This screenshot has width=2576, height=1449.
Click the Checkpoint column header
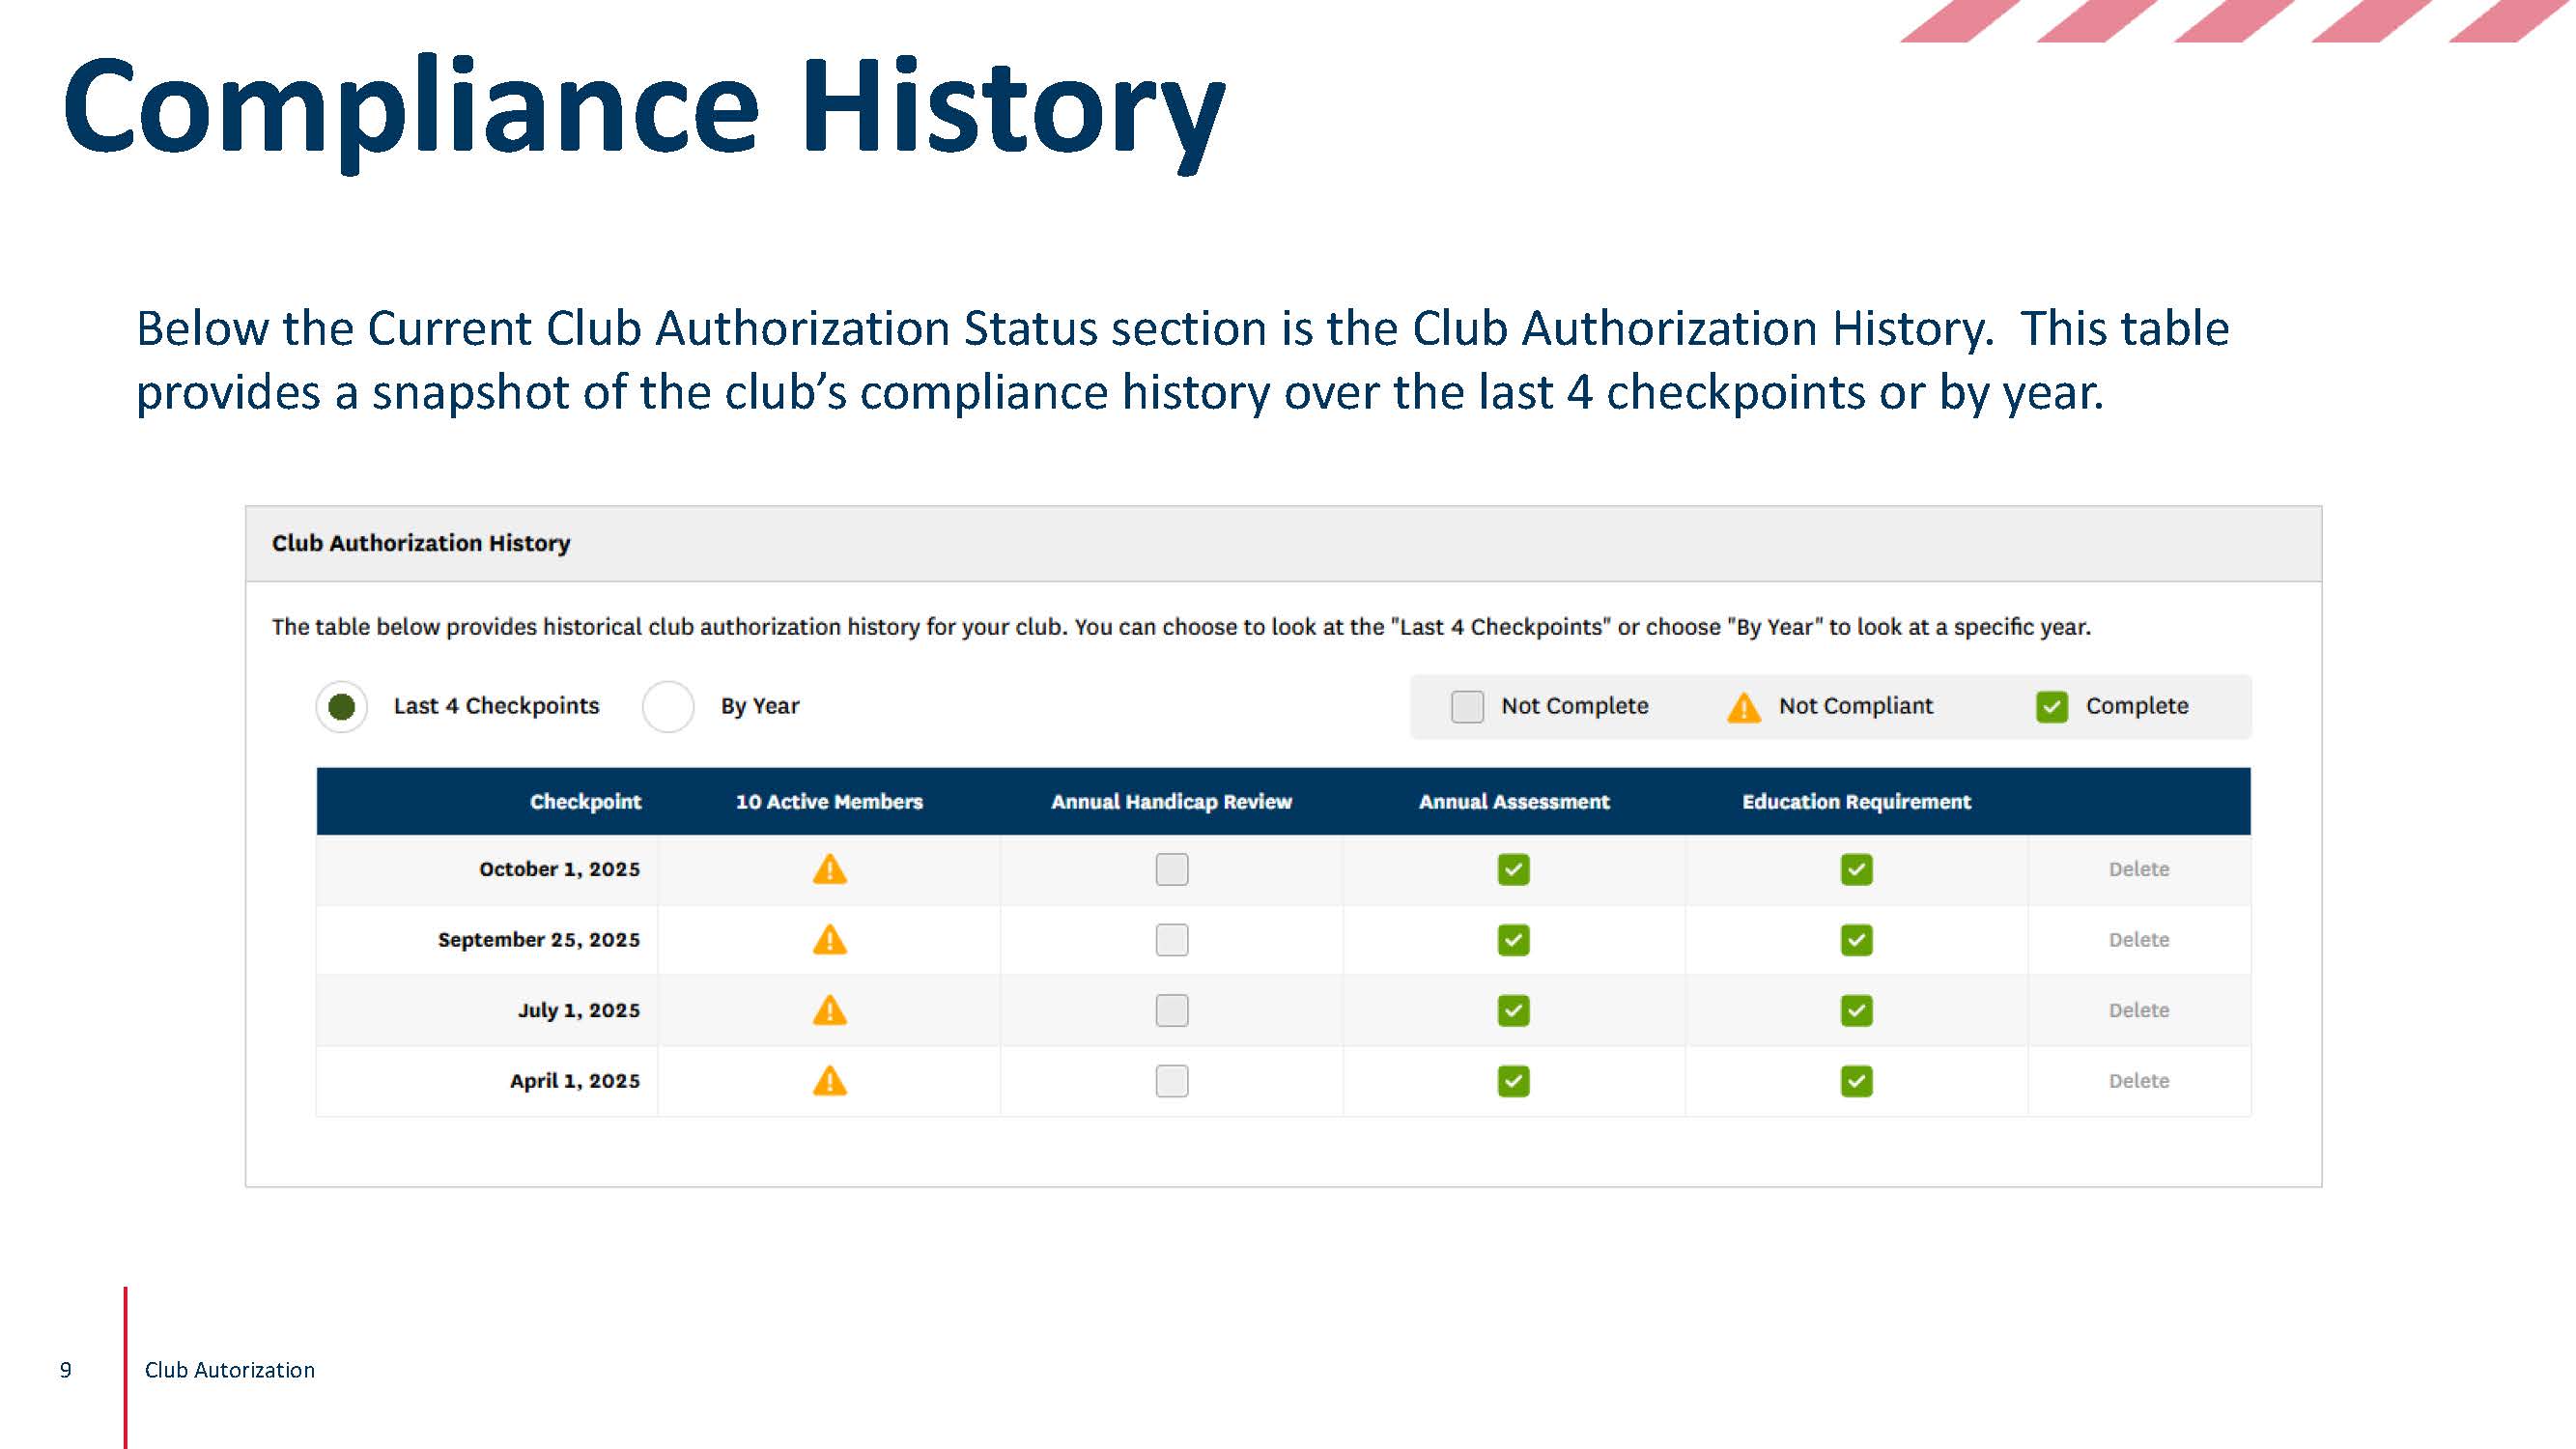(585, 801)
